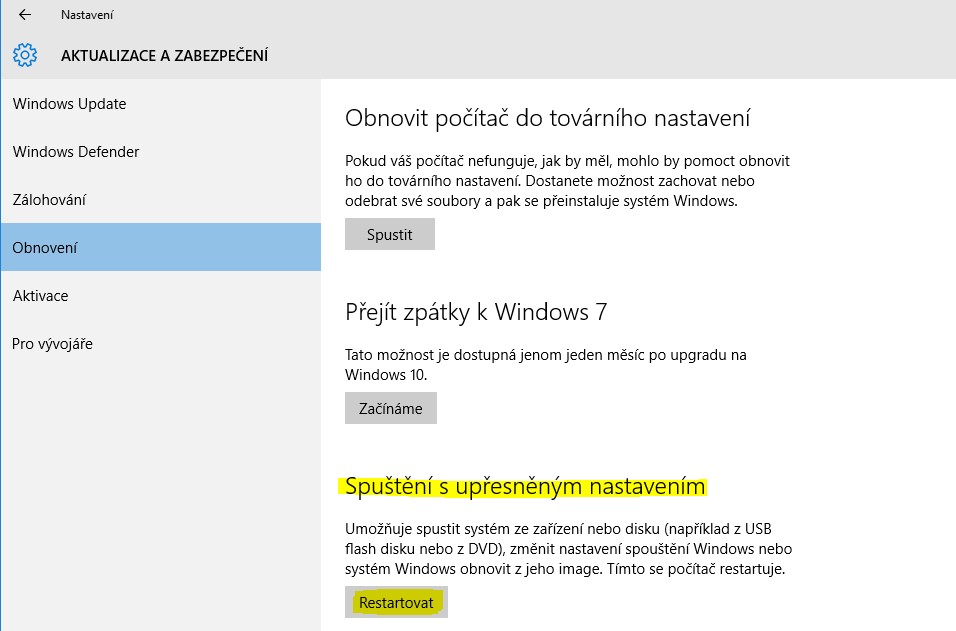Screen dimensions: 956x631
Task: Click the back arrow in title bar
Action: [x=25, y=15]
